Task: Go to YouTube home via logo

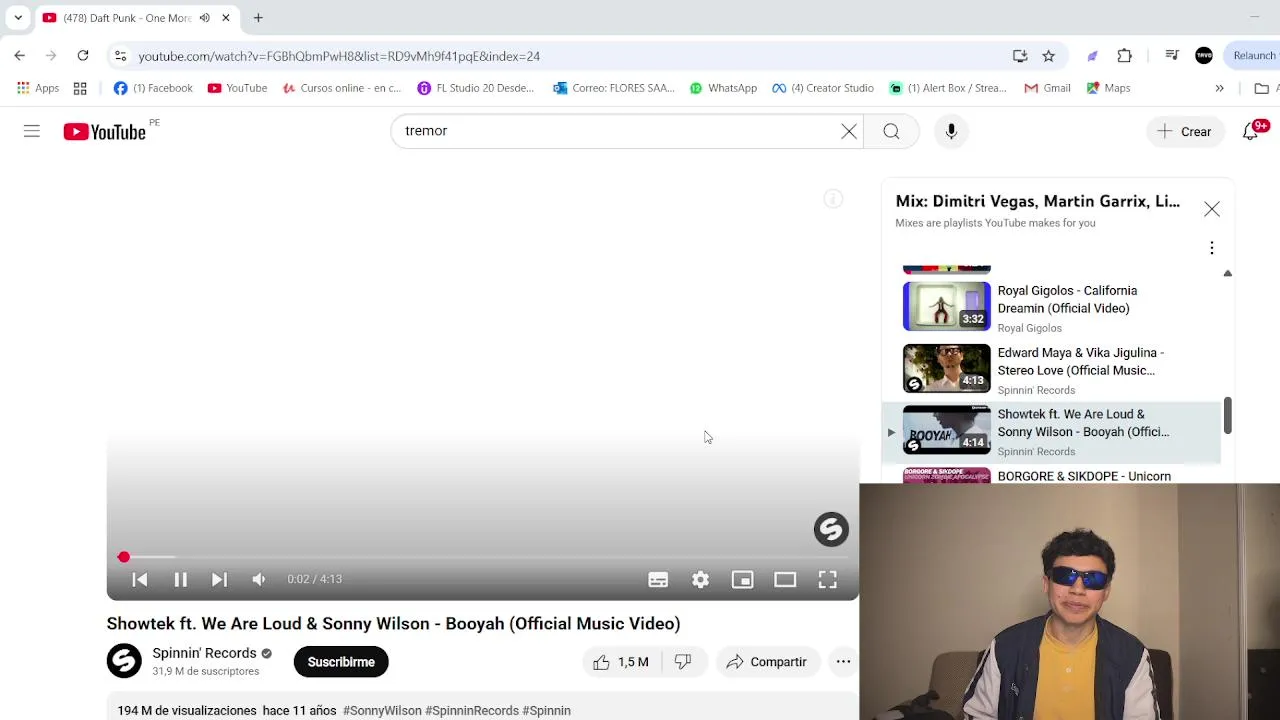Action: tap(105, 131)
